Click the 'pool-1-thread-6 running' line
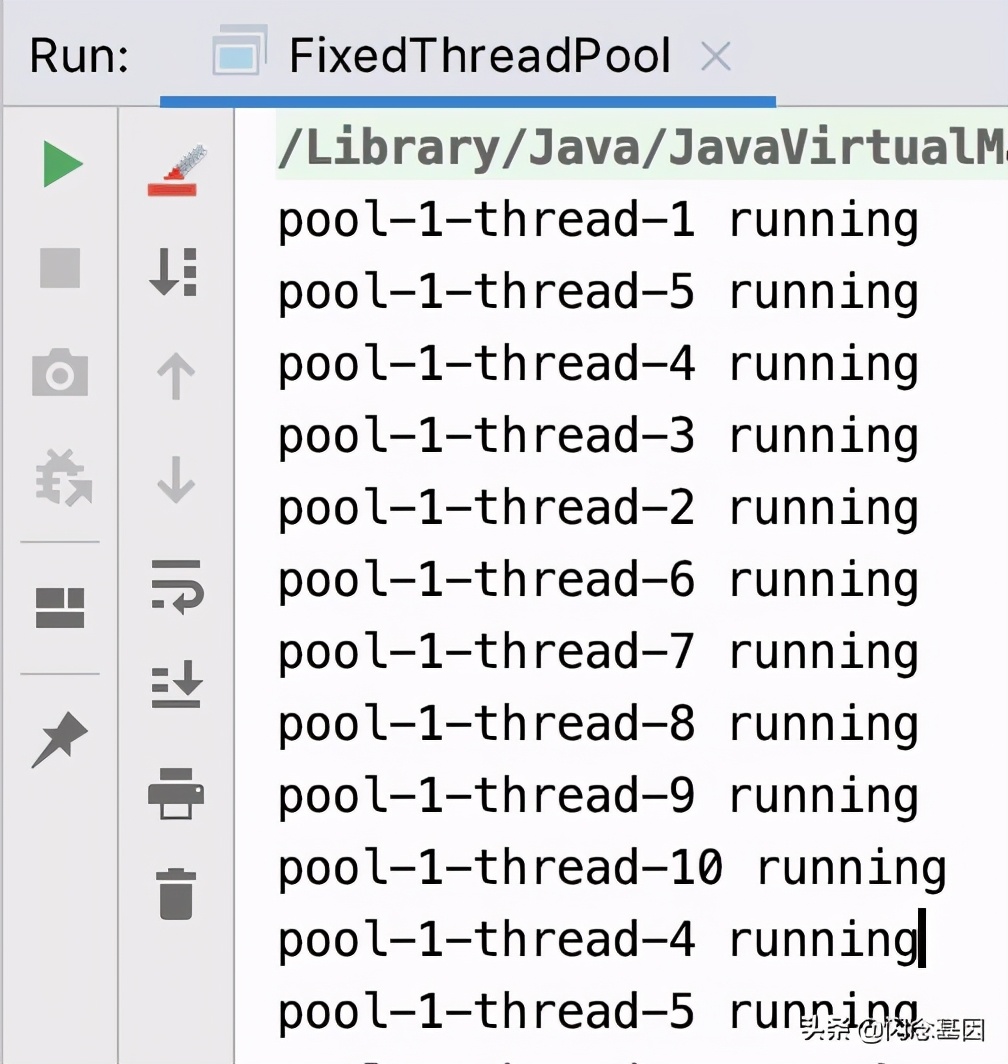The width and height of the screenshot is (1008, 1064). tap(599, 582)
